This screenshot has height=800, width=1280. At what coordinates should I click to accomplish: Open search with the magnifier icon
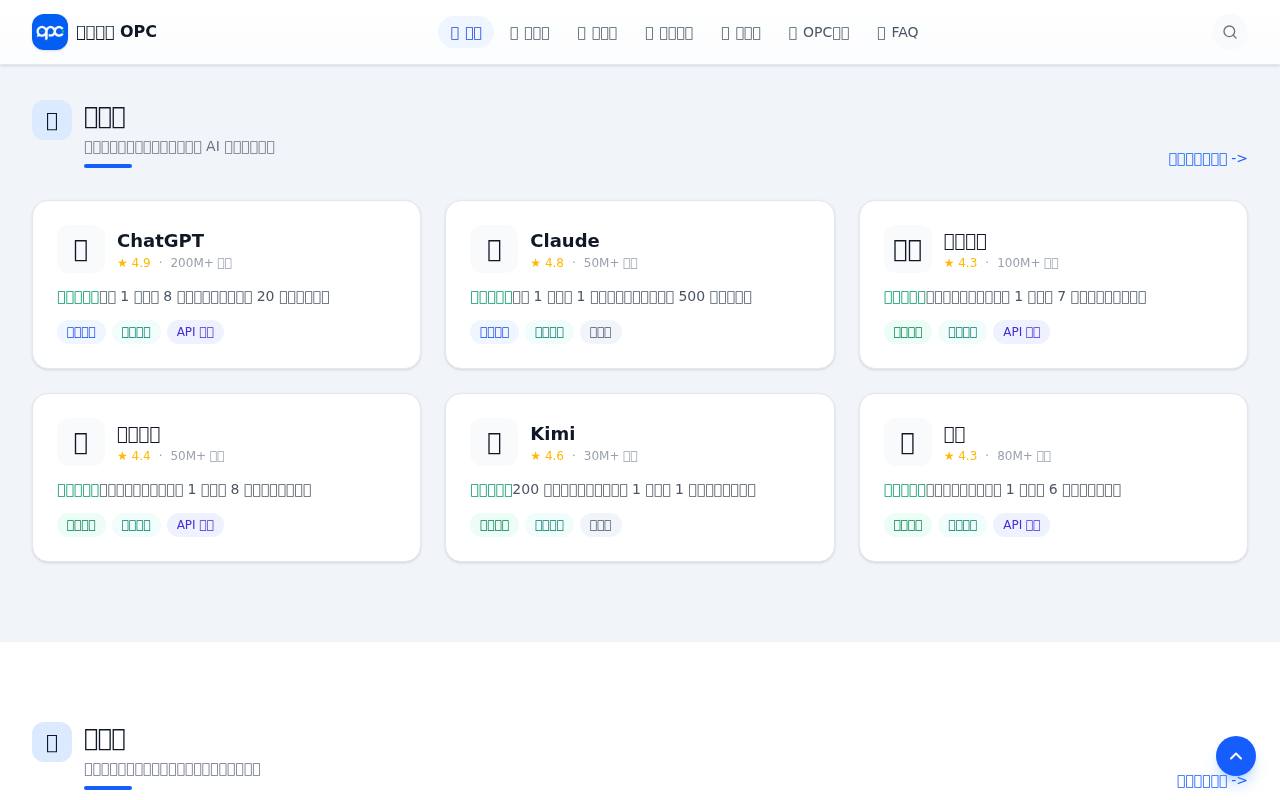pos(1230,32)
